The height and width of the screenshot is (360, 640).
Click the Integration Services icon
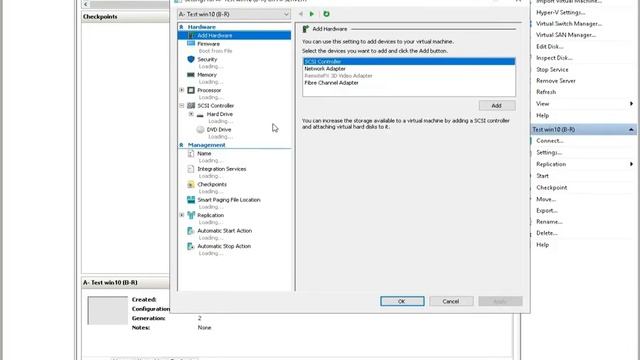coord(191,169)
